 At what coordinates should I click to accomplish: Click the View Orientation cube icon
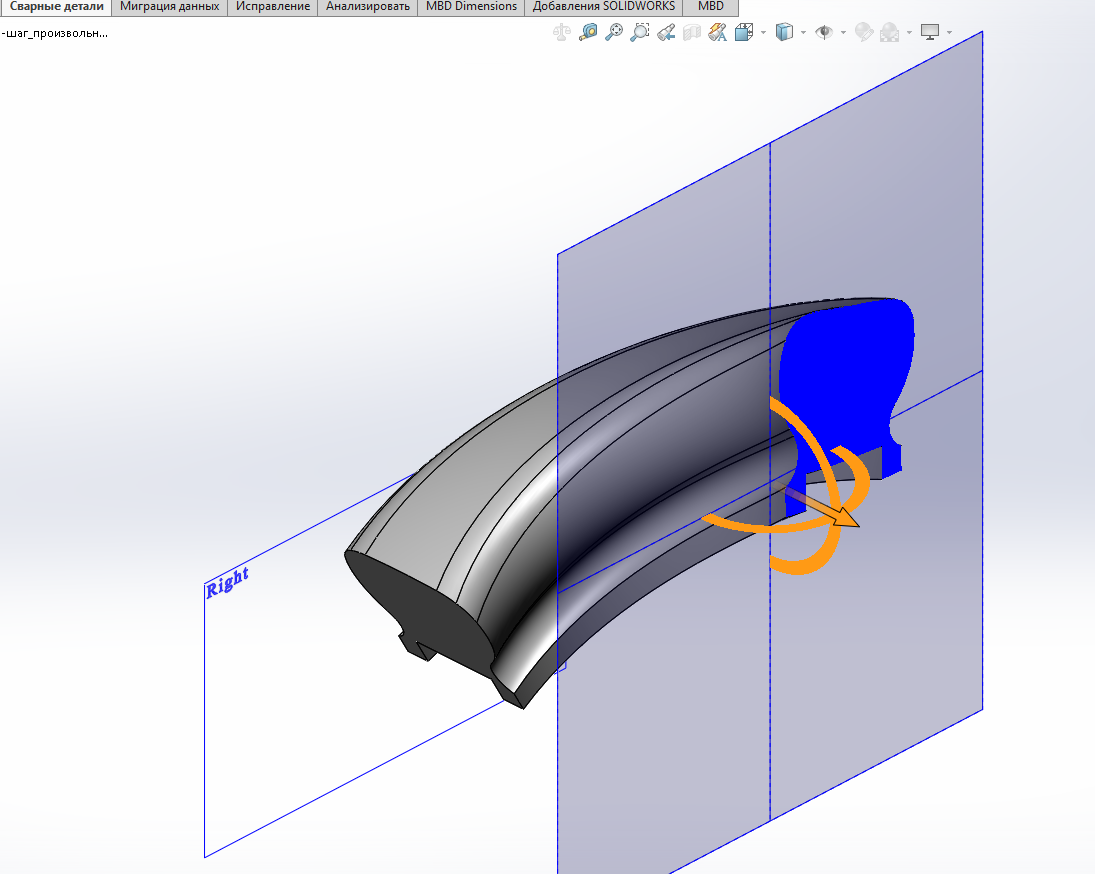click(x=744, y=32)
